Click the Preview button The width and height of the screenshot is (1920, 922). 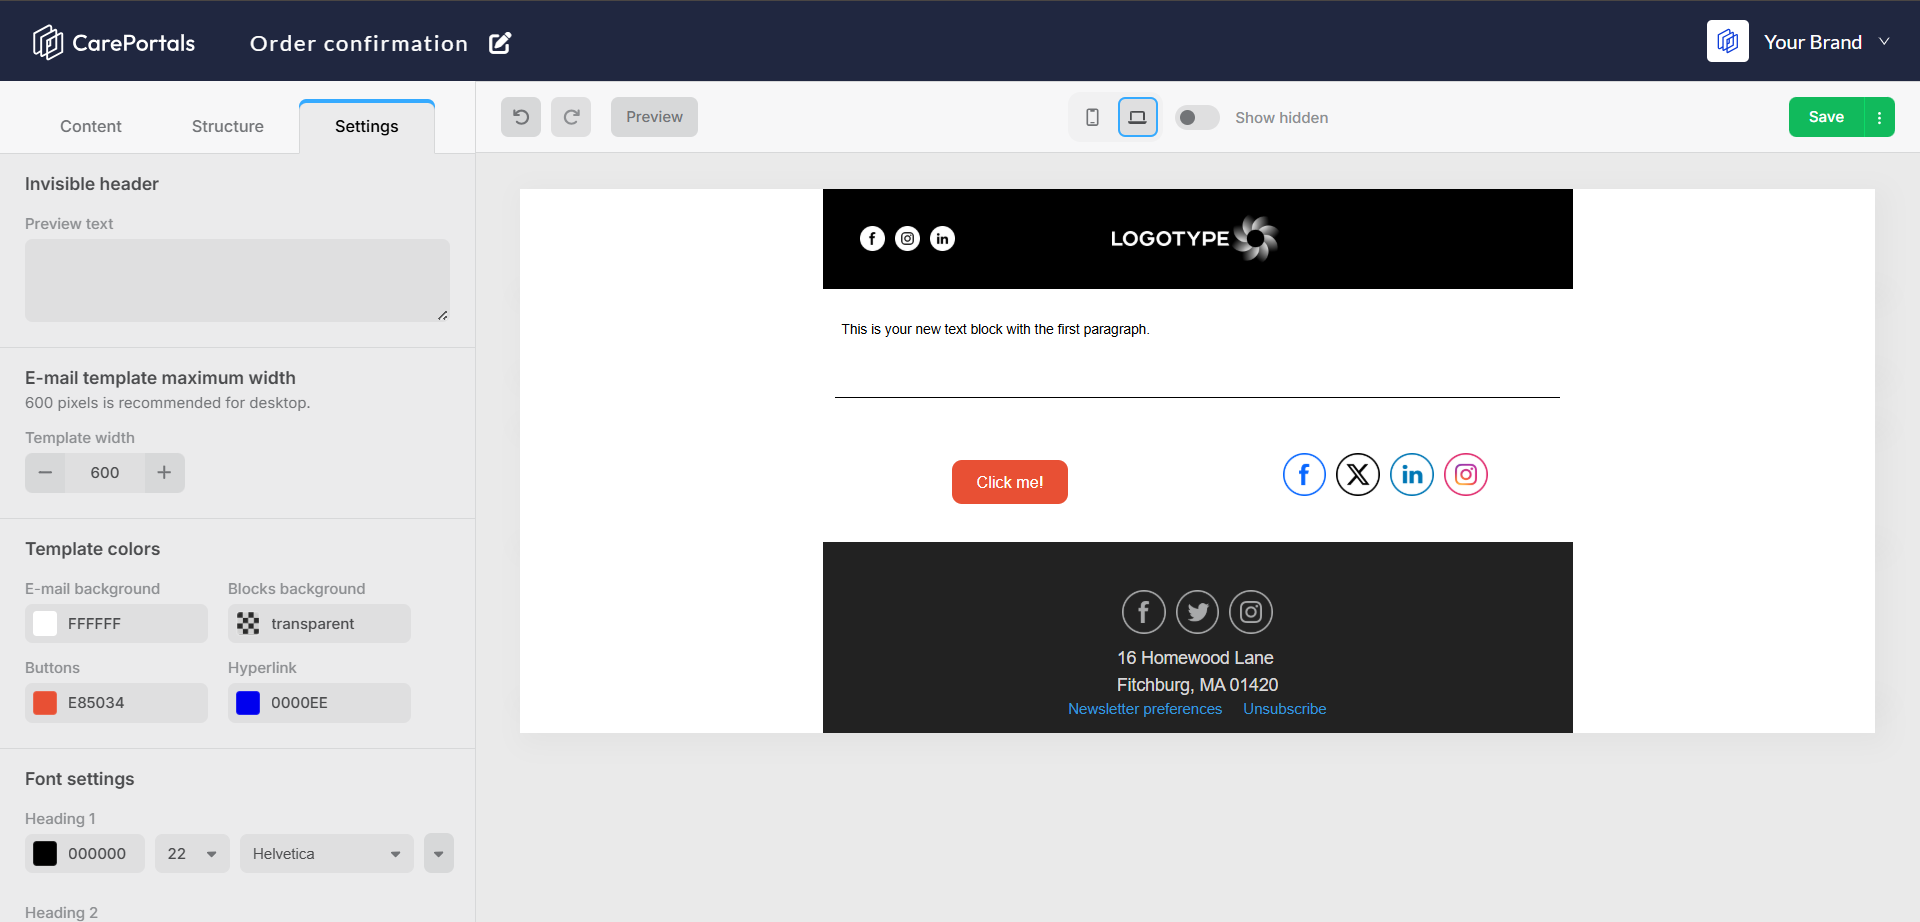(654, 117)
